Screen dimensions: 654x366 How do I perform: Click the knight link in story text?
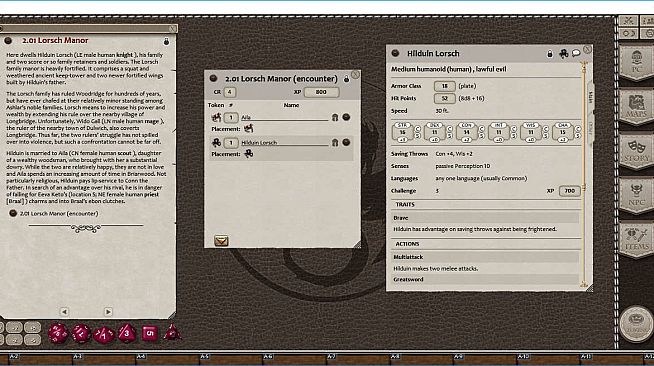(x=124, y=55)
